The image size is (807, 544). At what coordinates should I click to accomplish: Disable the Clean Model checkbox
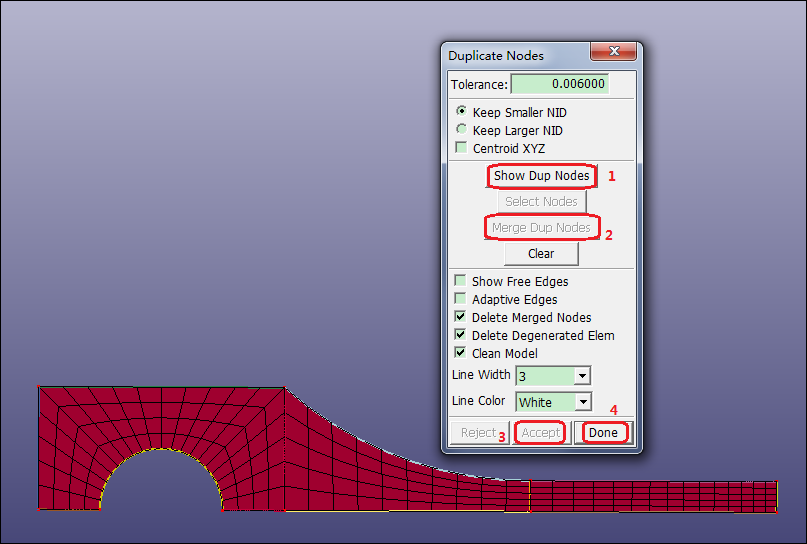point(461,354)
